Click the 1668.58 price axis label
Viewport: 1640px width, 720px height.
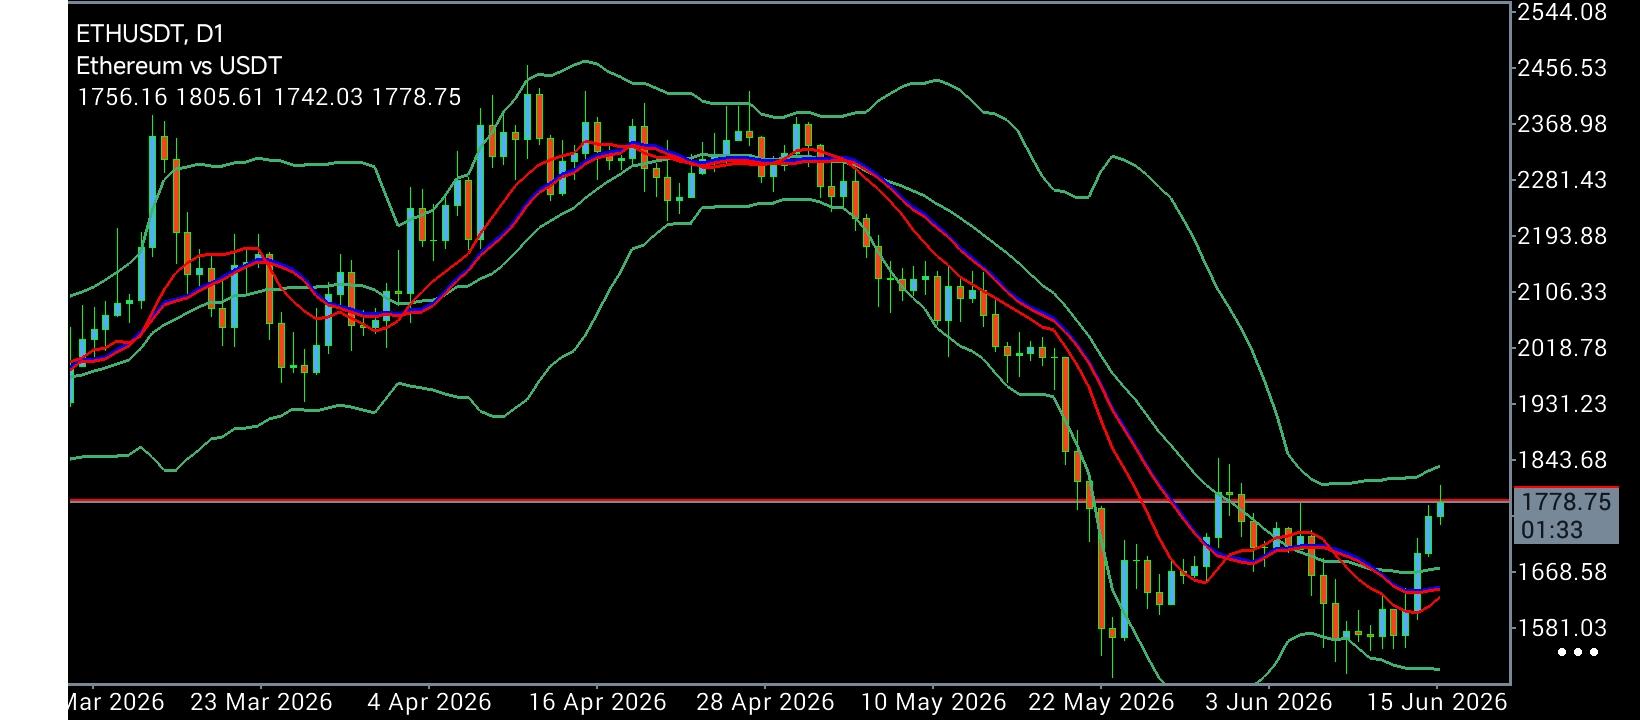pos(1562,572)
